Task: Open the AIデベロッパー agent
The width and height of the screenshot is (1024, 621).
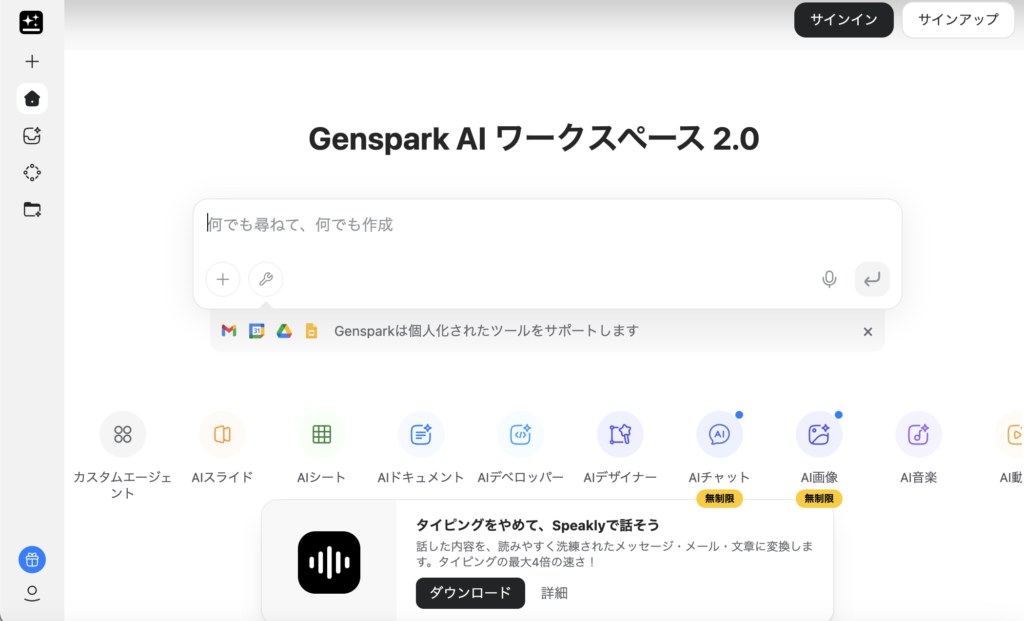Action: pos(520,434)
